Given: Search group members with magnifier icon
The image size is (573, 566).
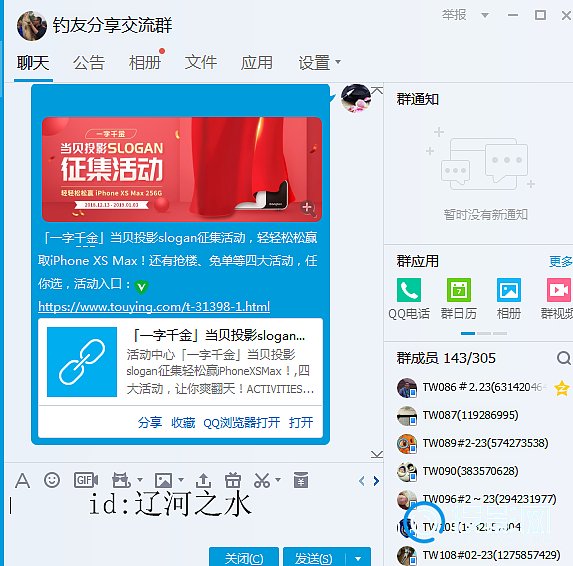Looking at the screenshot, I should 563,358.
